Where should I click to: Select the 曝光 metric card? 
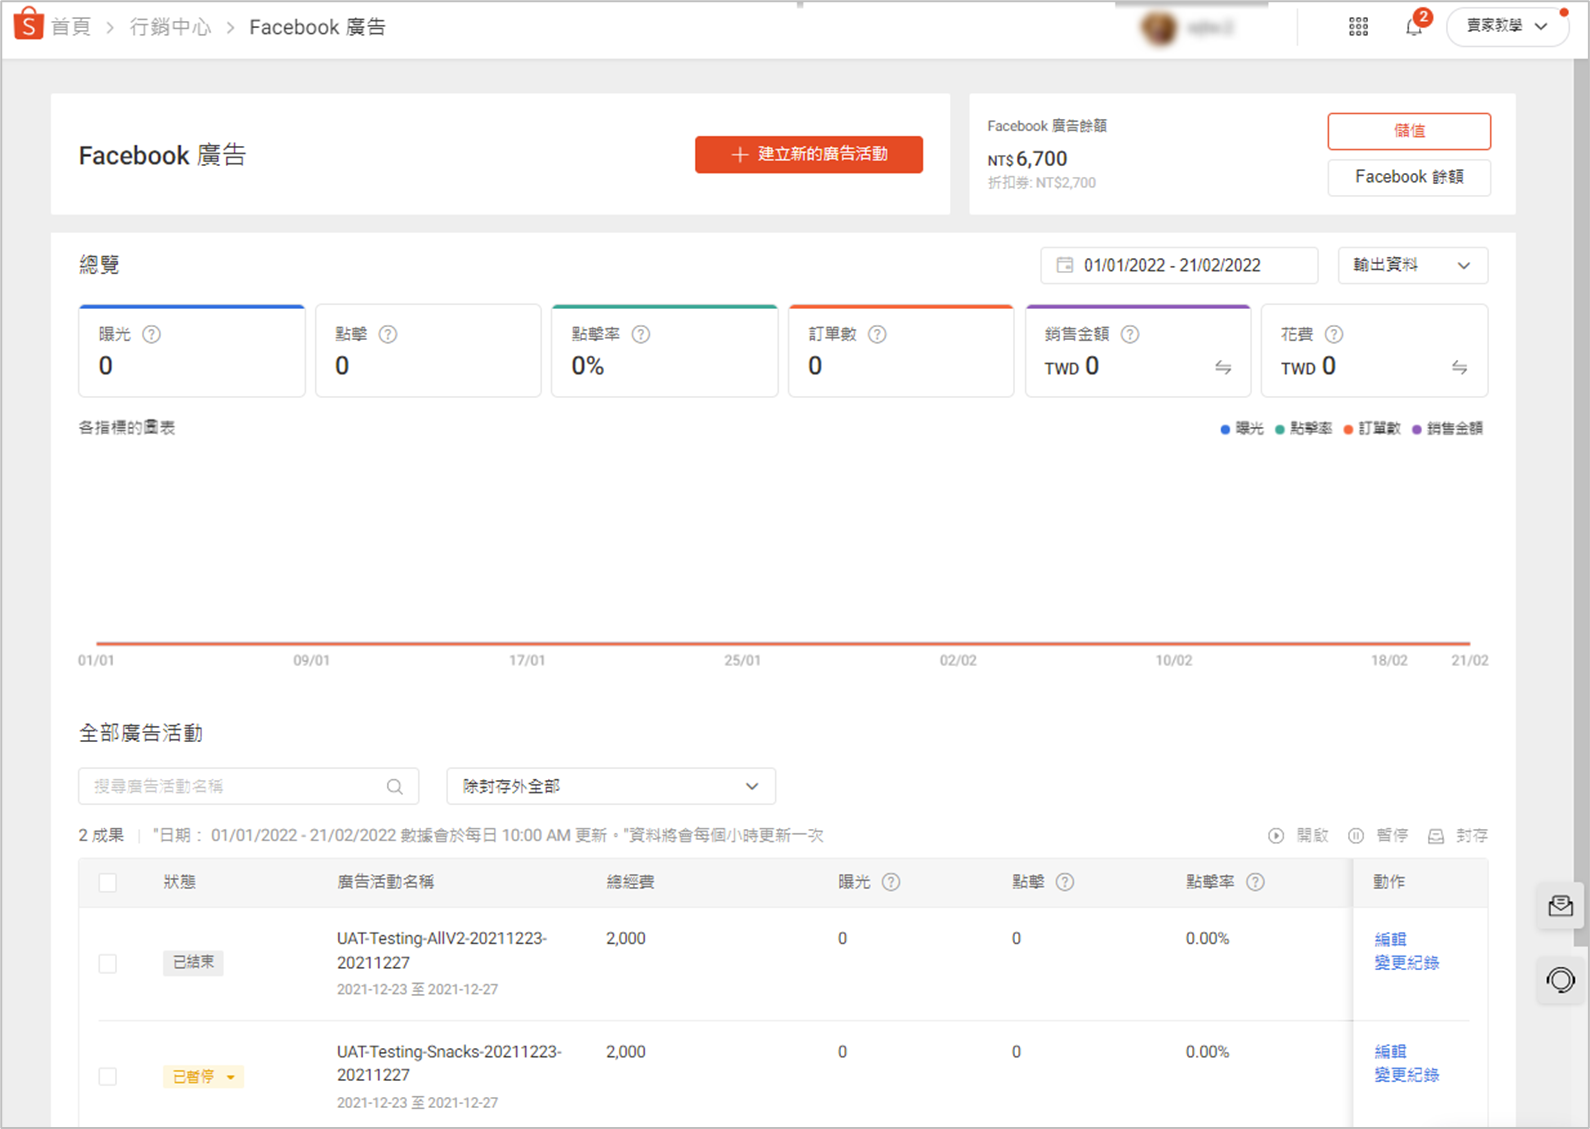[192, 351]
